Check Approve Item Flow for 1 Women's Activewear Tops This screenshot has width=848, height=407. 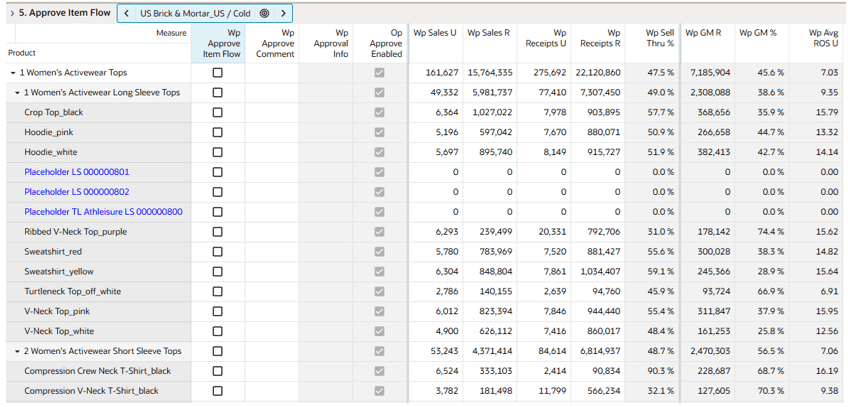pyautogui.click(x=217, y=72)
